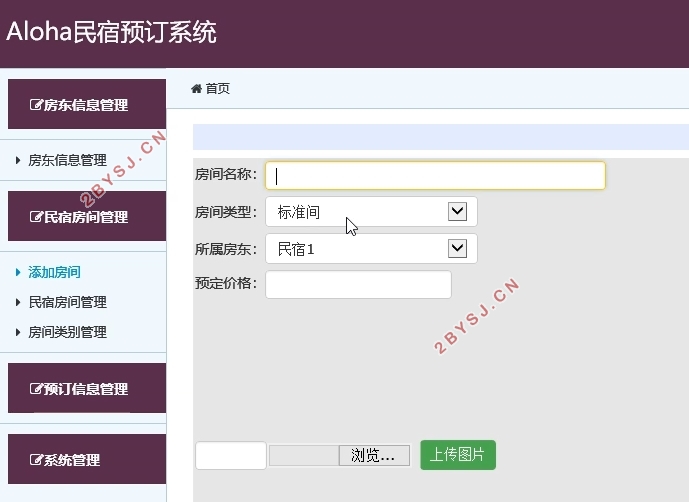Click edit icon beside 房东信息管理 header
689x502 pixels.
(37, 105)
